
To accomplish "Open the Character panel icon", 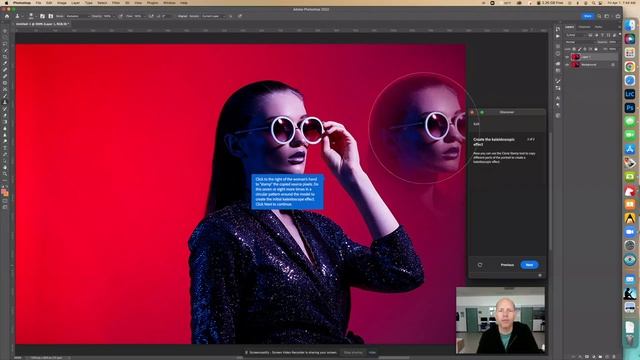I will pyautogui.click(x=558, y=98).
